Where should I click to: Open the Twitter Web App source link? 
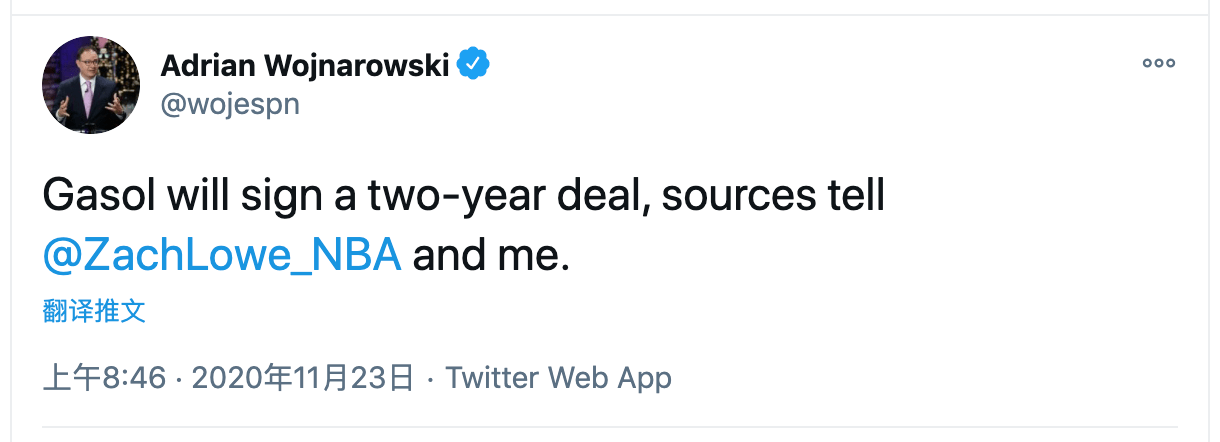[x=558, y=378]
